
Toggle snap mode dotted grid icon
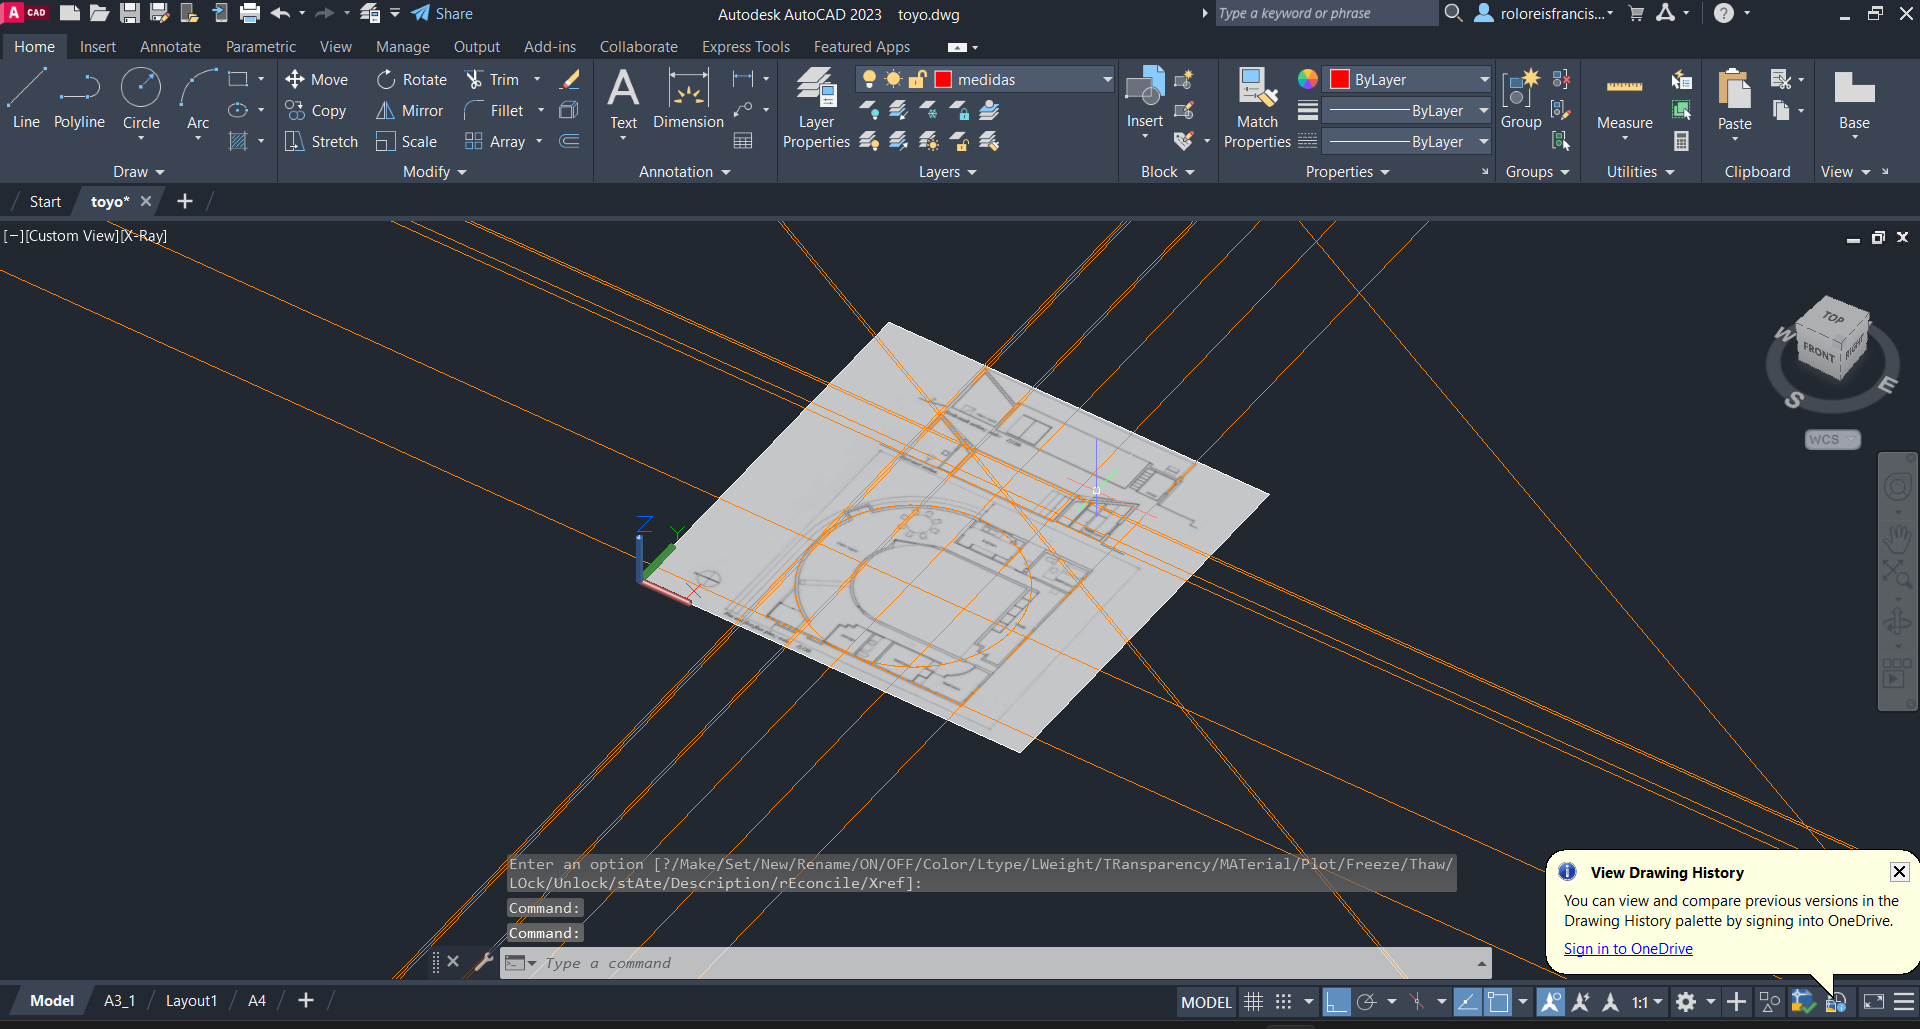(x=1284, y=1002)
